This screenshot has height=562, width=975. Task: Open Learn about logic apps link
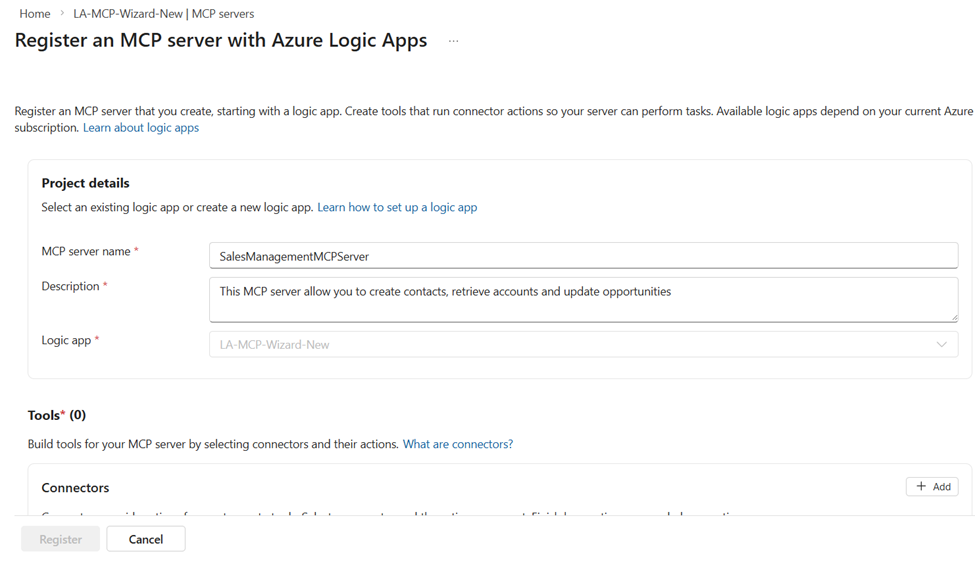[141, 128]
